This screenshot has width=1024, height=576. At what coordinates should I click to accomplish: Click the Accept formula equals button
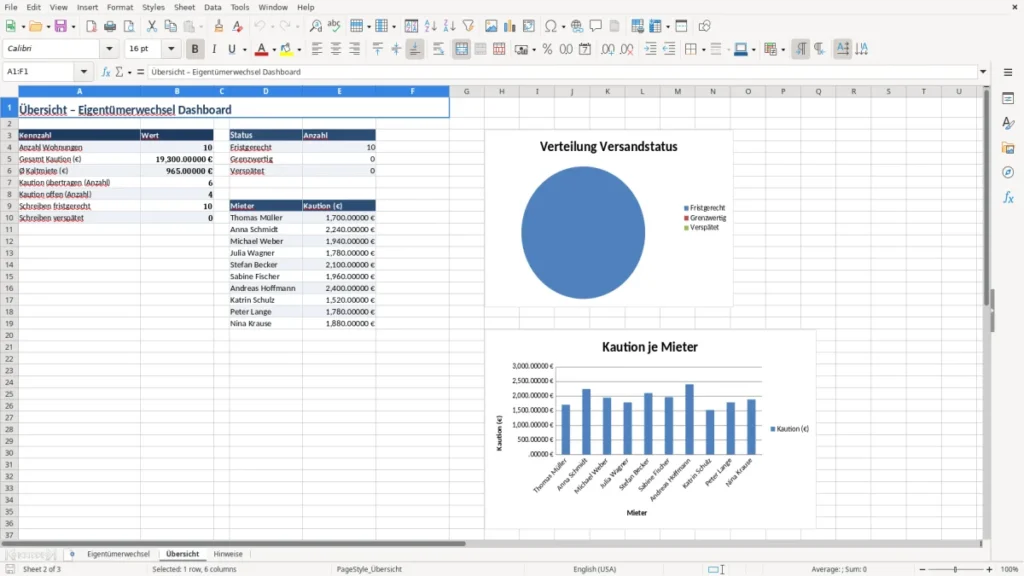[x=140, y=72]
